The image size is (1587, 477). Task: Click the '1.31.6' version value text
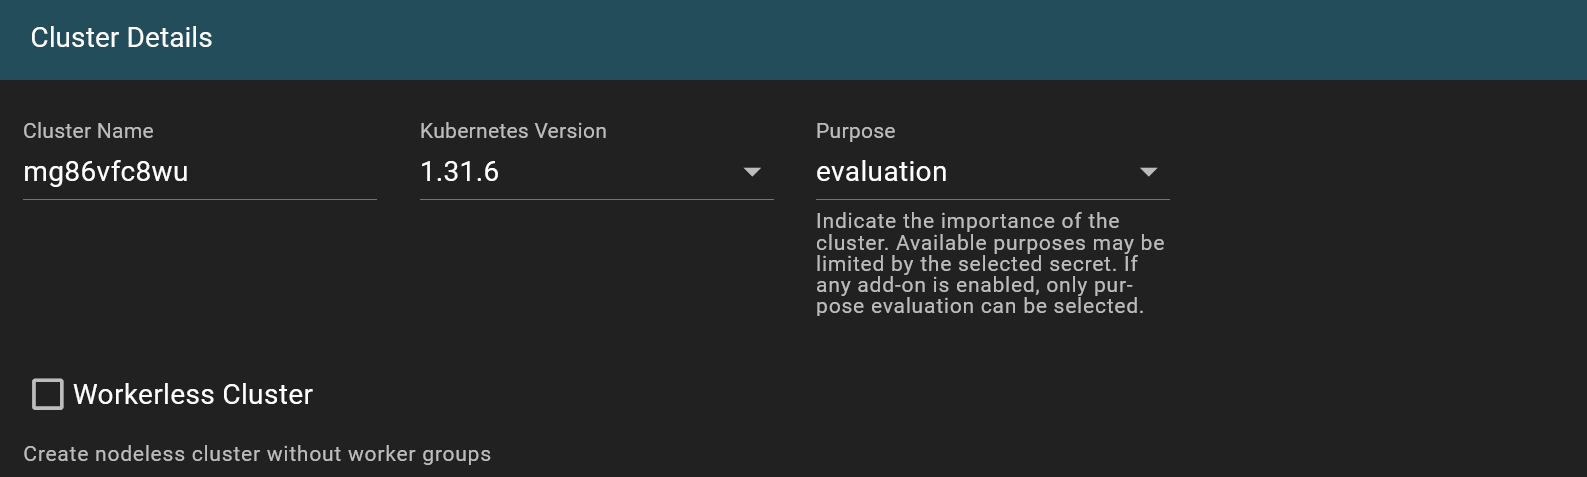tap(459, 172)
